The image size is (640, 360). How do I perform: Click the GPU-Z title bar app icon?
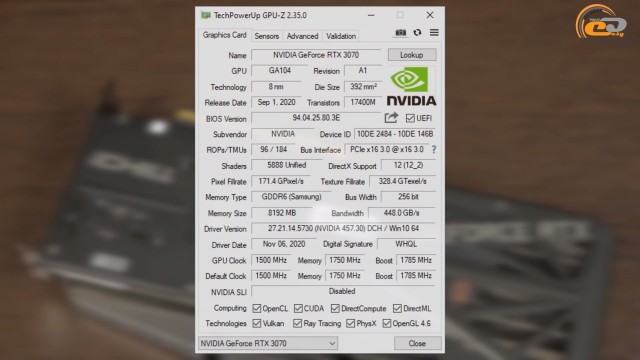(x=206, y=16)
